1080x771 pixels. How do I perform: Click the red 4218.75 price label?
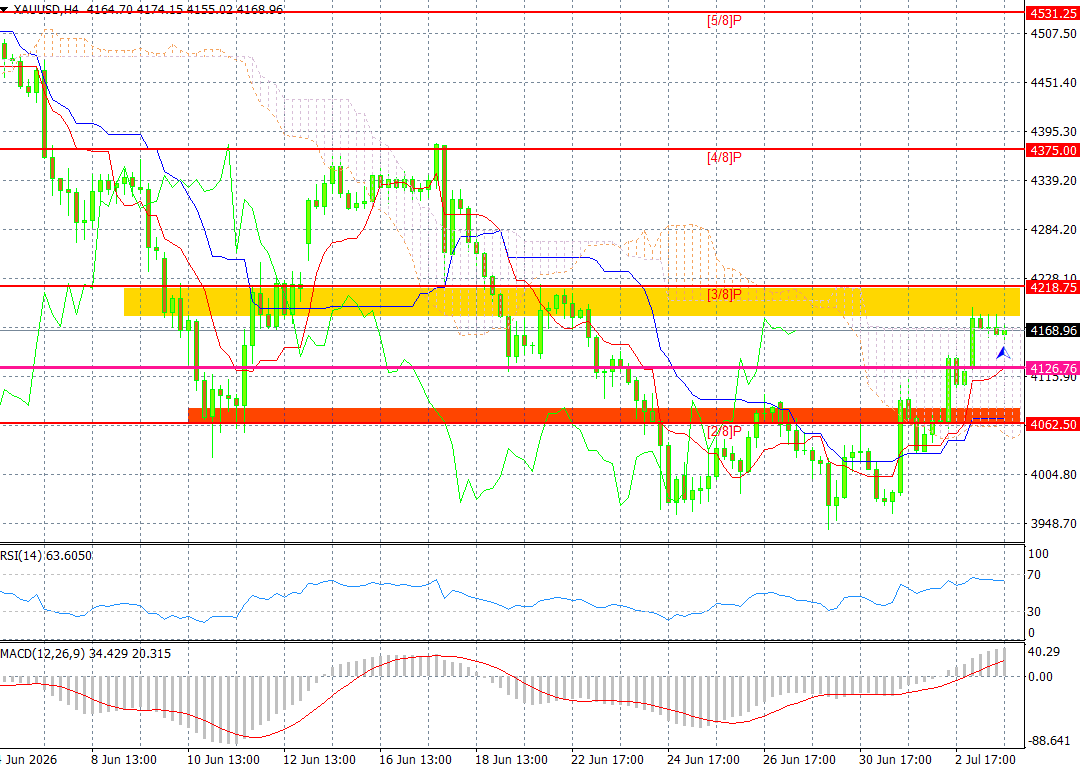pyautogui.click(x=1052, y=287)
